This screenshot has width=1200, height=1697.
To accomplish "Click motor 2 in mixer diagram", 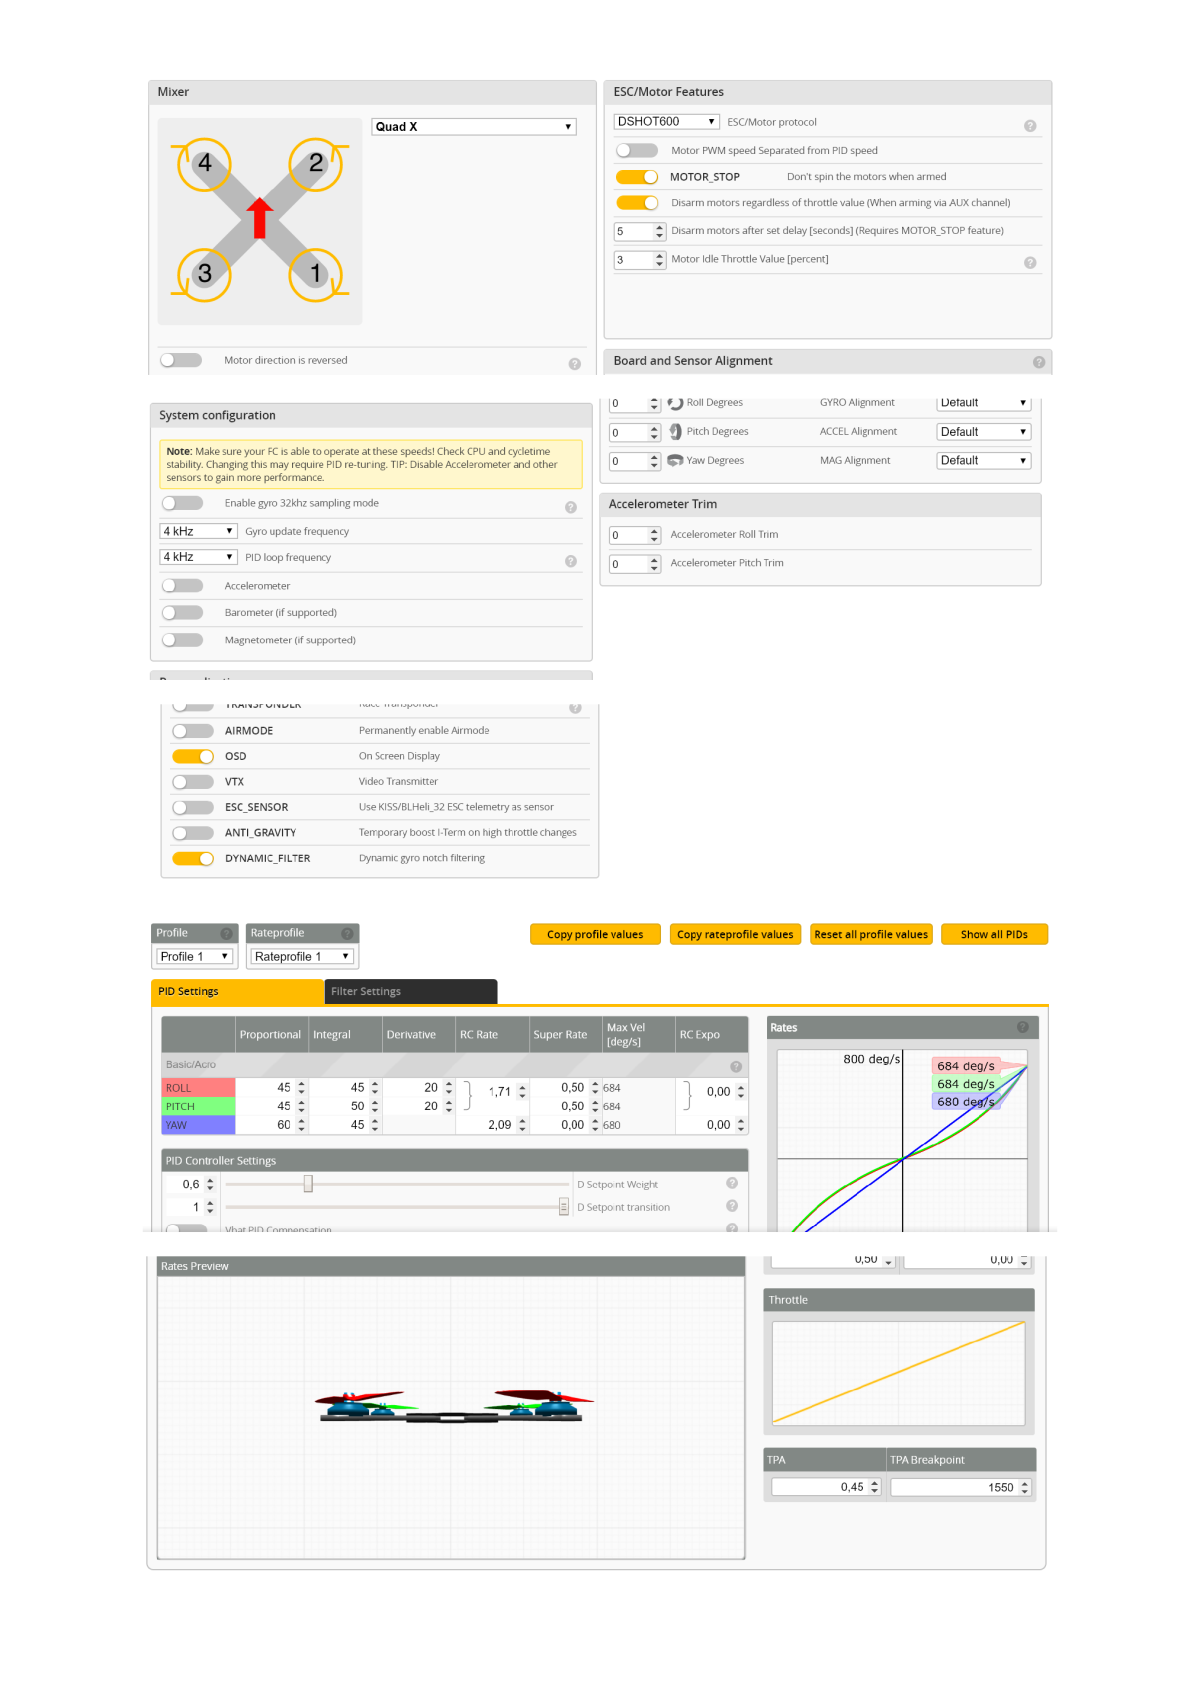I will point(316,163).
